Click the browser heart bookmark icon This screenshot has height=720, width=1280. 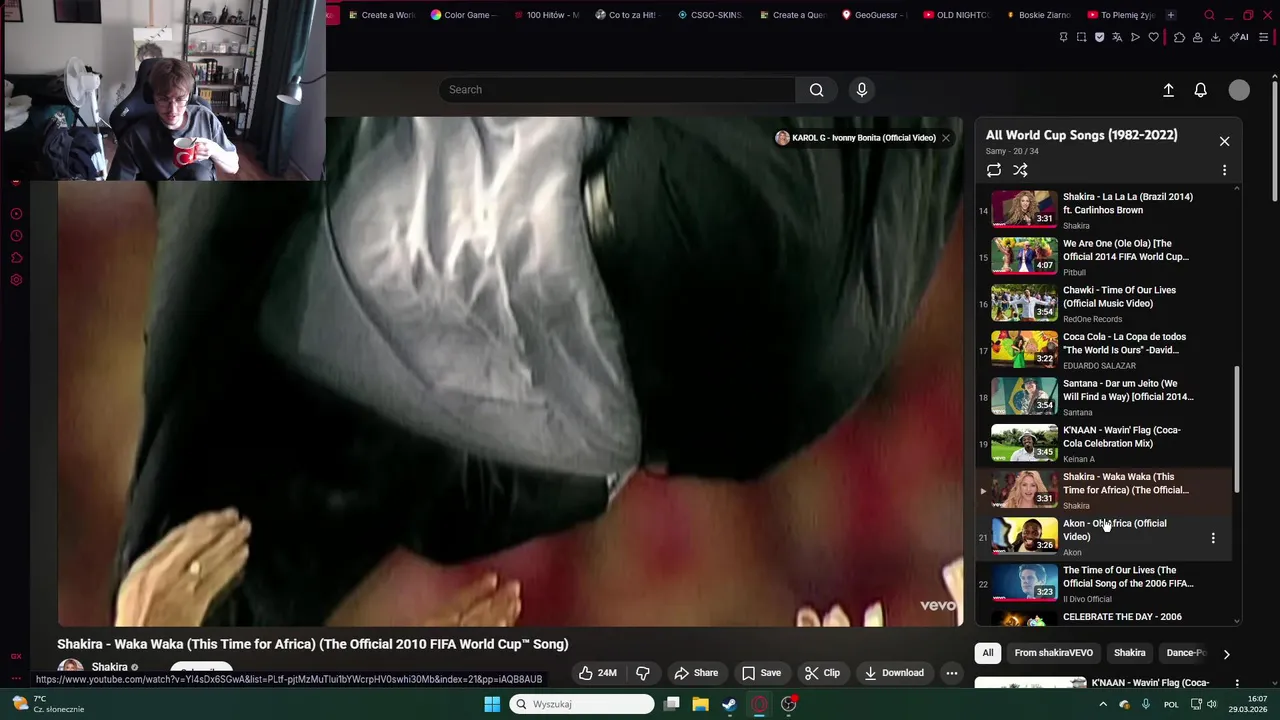tap(1153, 37)
